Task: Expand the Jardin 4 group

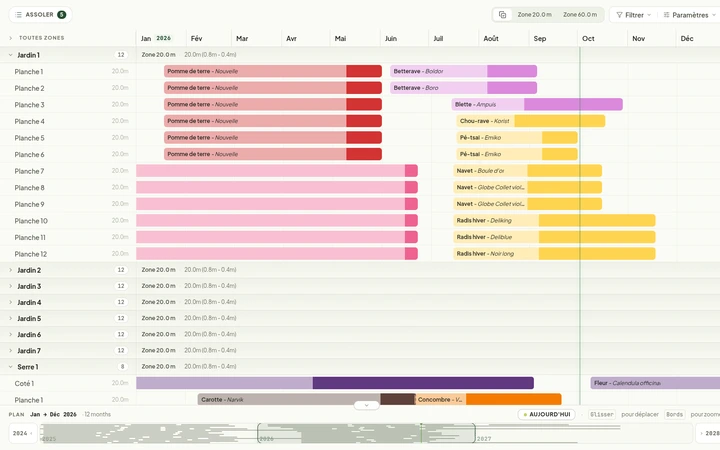Action: (x=11, y=302)
